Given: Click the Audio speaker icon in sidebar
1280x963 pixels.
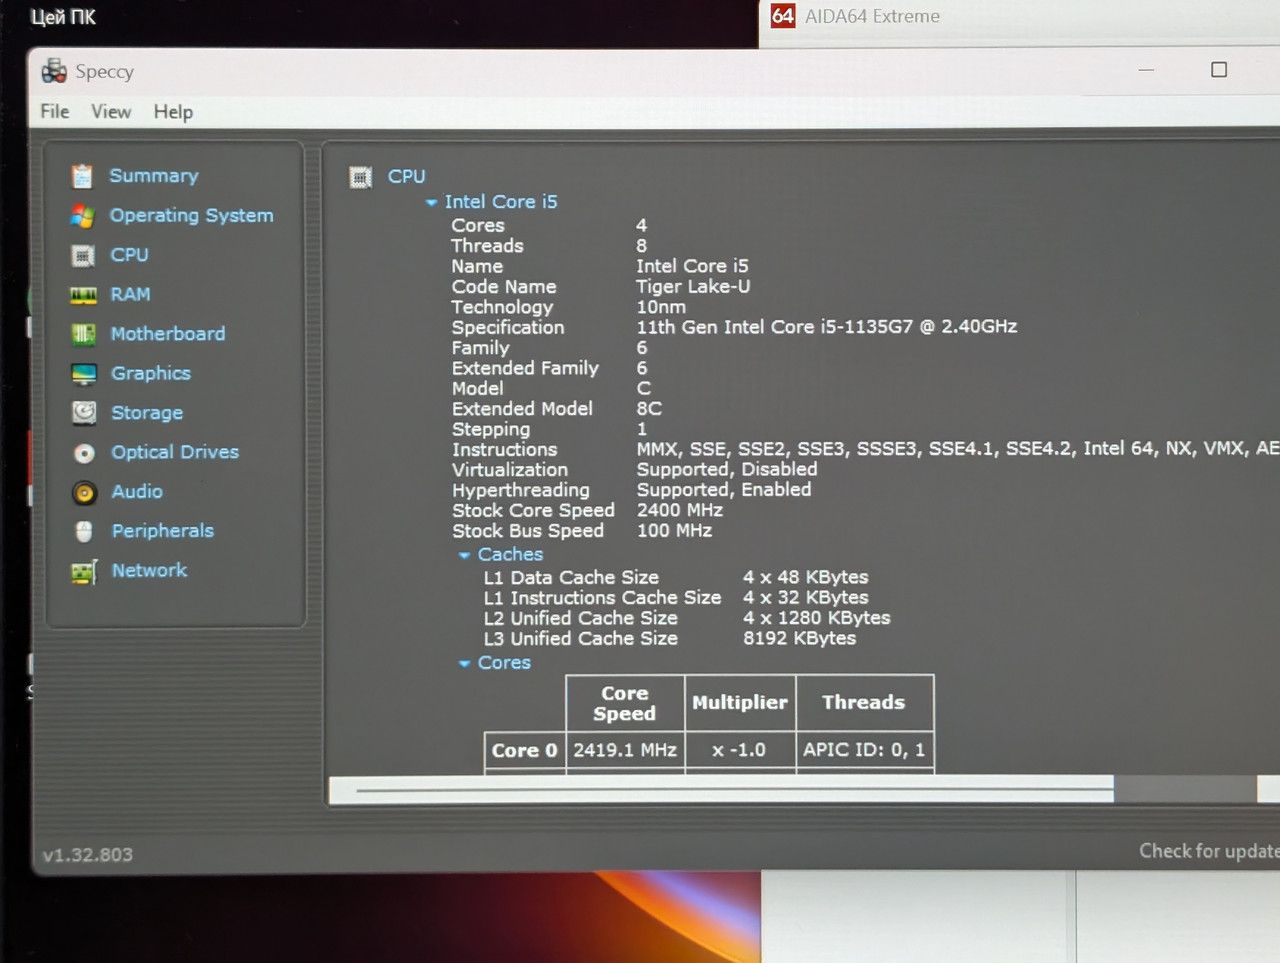Looking at the screenshot, I should point(84,492).
